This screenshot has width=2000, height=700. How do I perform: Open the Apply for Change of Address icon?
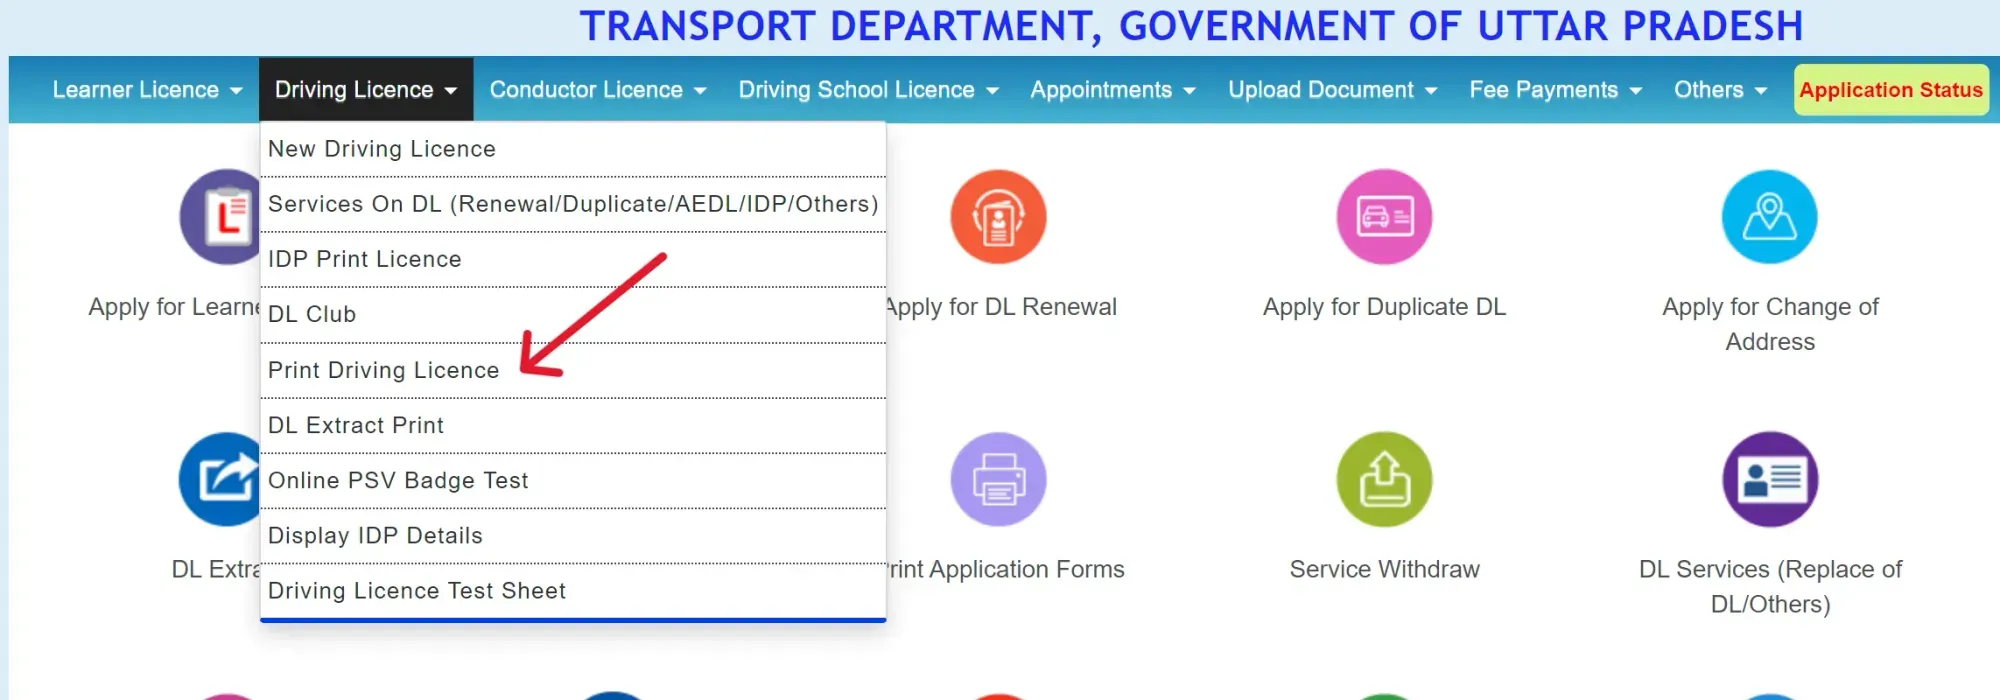[1769, 217]
